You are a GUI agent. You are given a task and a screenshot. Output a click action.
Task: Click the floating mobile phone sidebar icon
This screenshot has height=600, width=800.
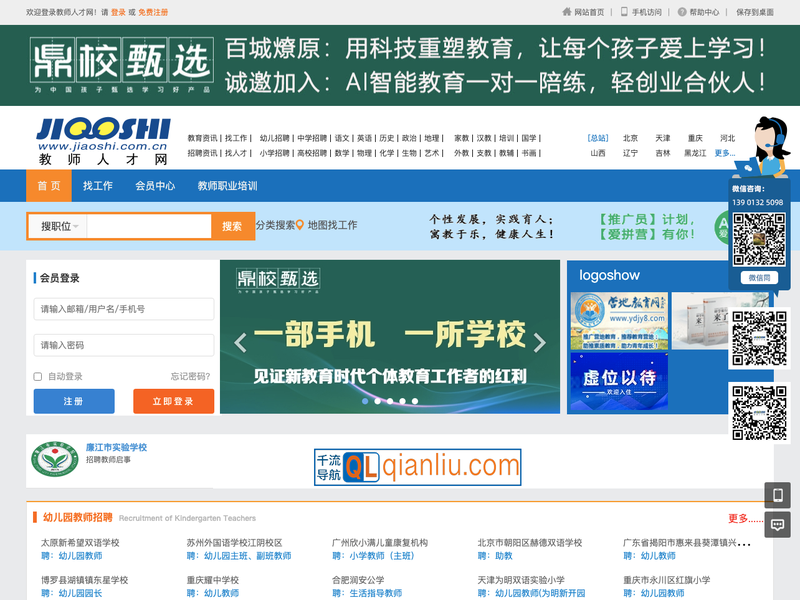coord(778,495)
